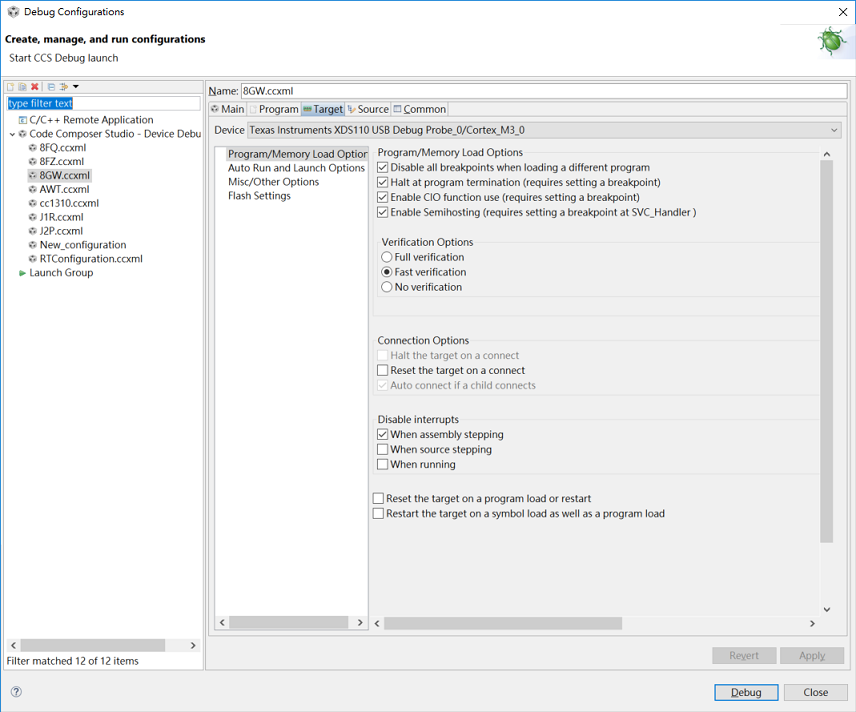Uncheck Enable Semihosting option
The image size is (856, 712).
coord(383,213)
